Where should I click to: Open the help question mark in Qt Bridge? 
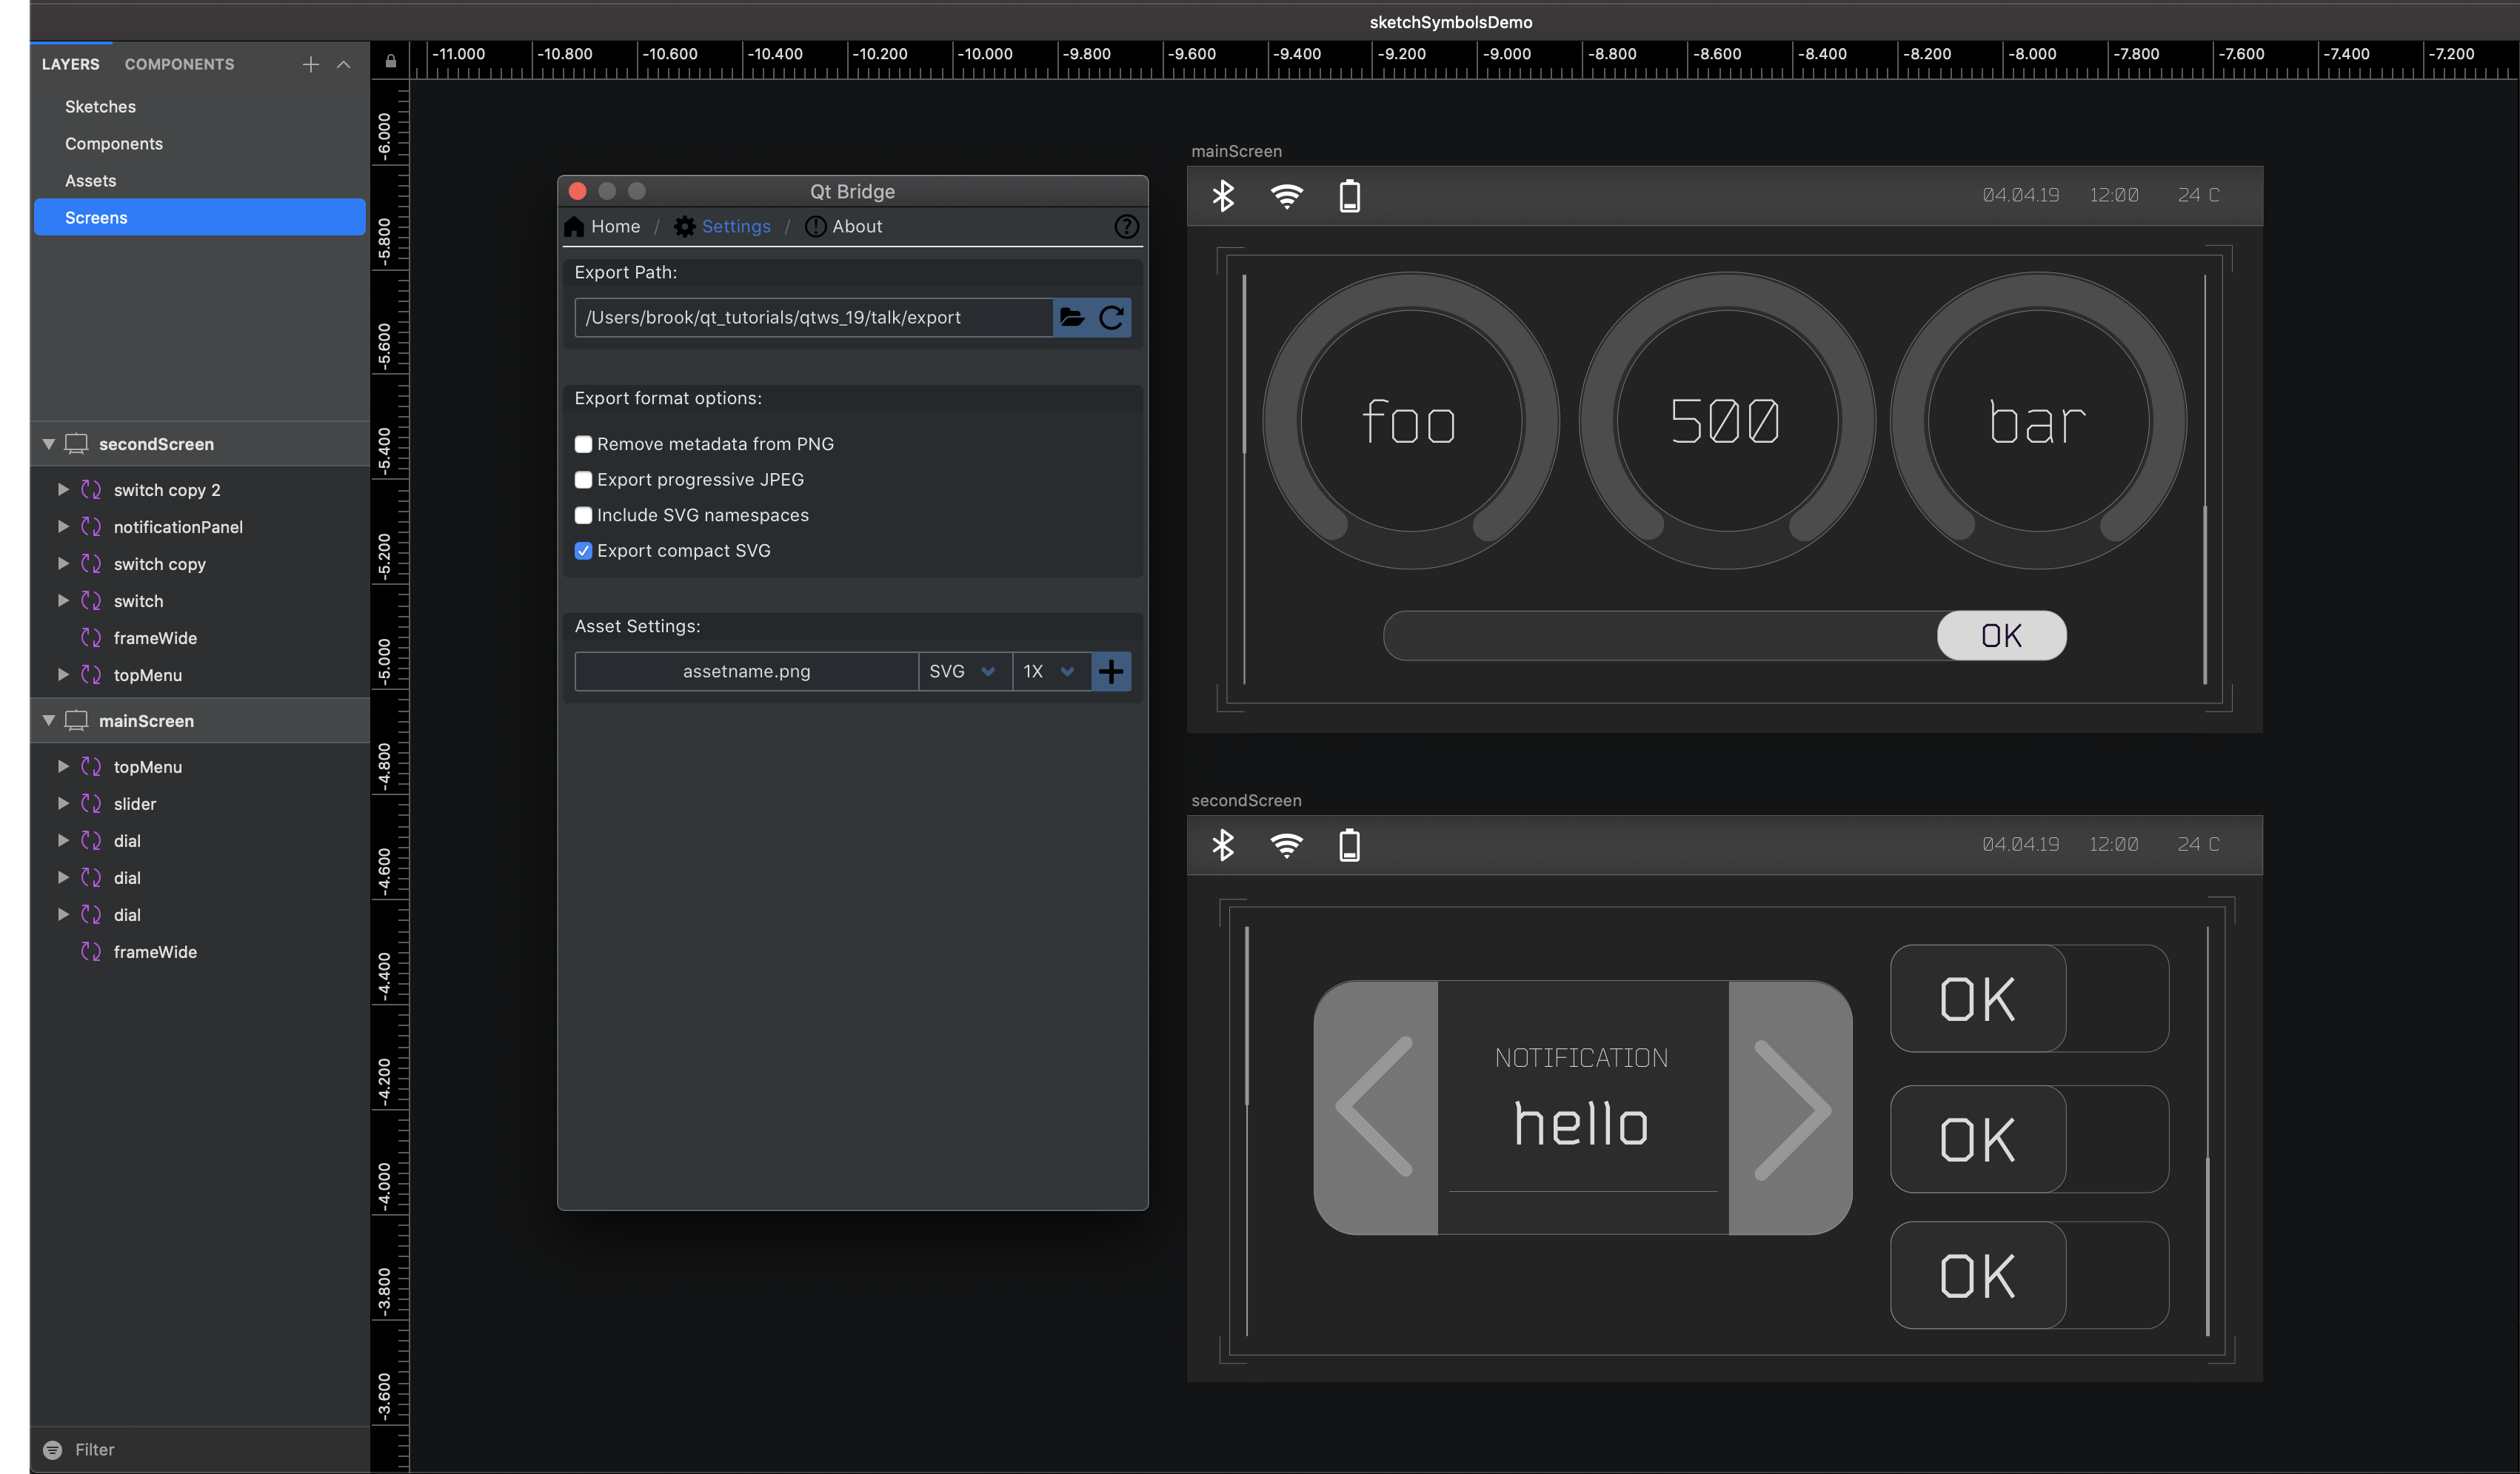[x=1127, y=226]
